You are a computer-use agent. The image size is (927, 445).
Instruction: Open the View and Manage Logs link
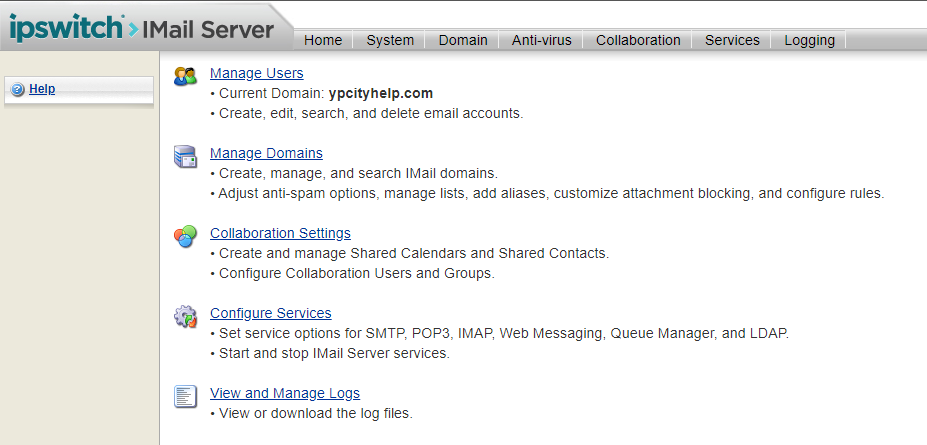[x=284, y=393]
